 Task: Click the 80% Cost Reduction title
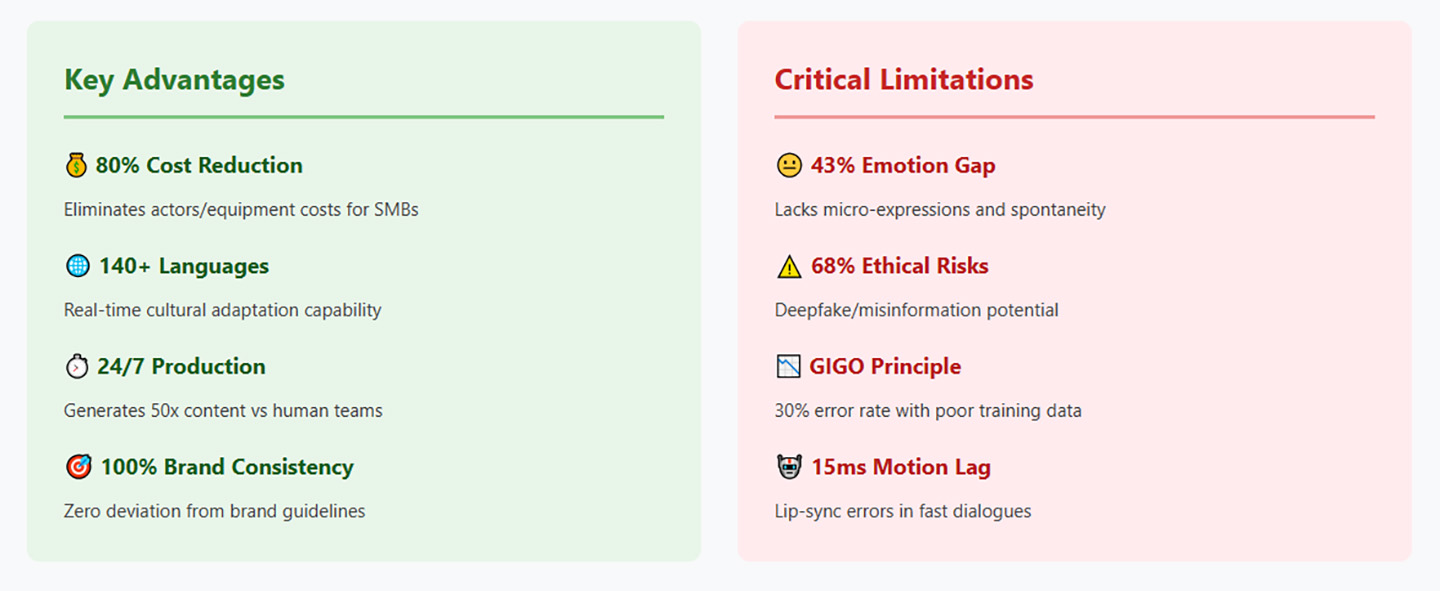point(199,165)
